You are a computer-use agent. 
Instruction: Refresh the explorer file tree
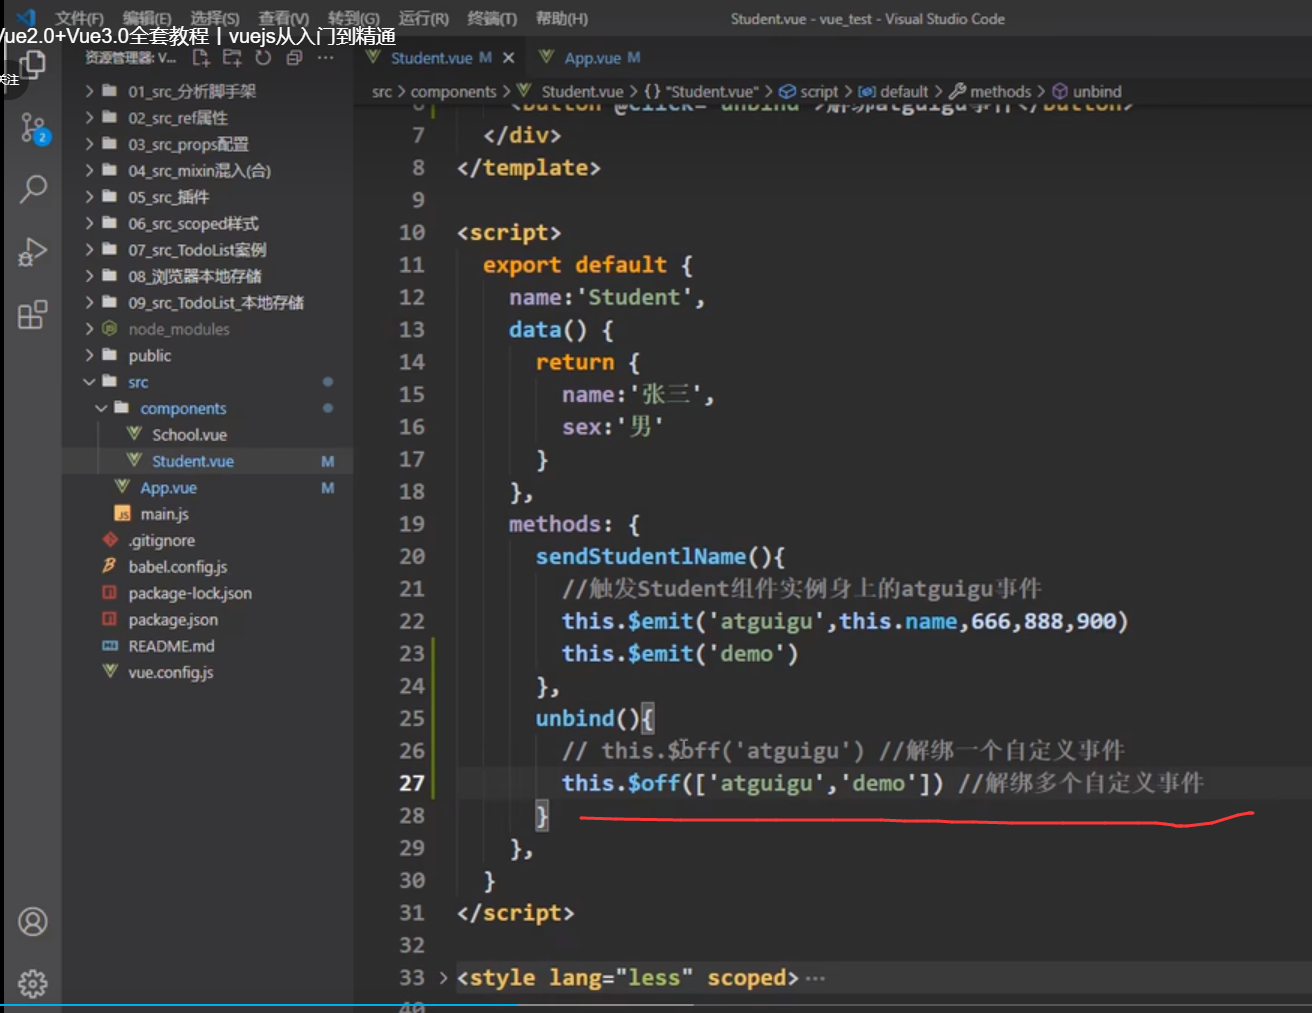pyautogui.click(x=263, y=58)
